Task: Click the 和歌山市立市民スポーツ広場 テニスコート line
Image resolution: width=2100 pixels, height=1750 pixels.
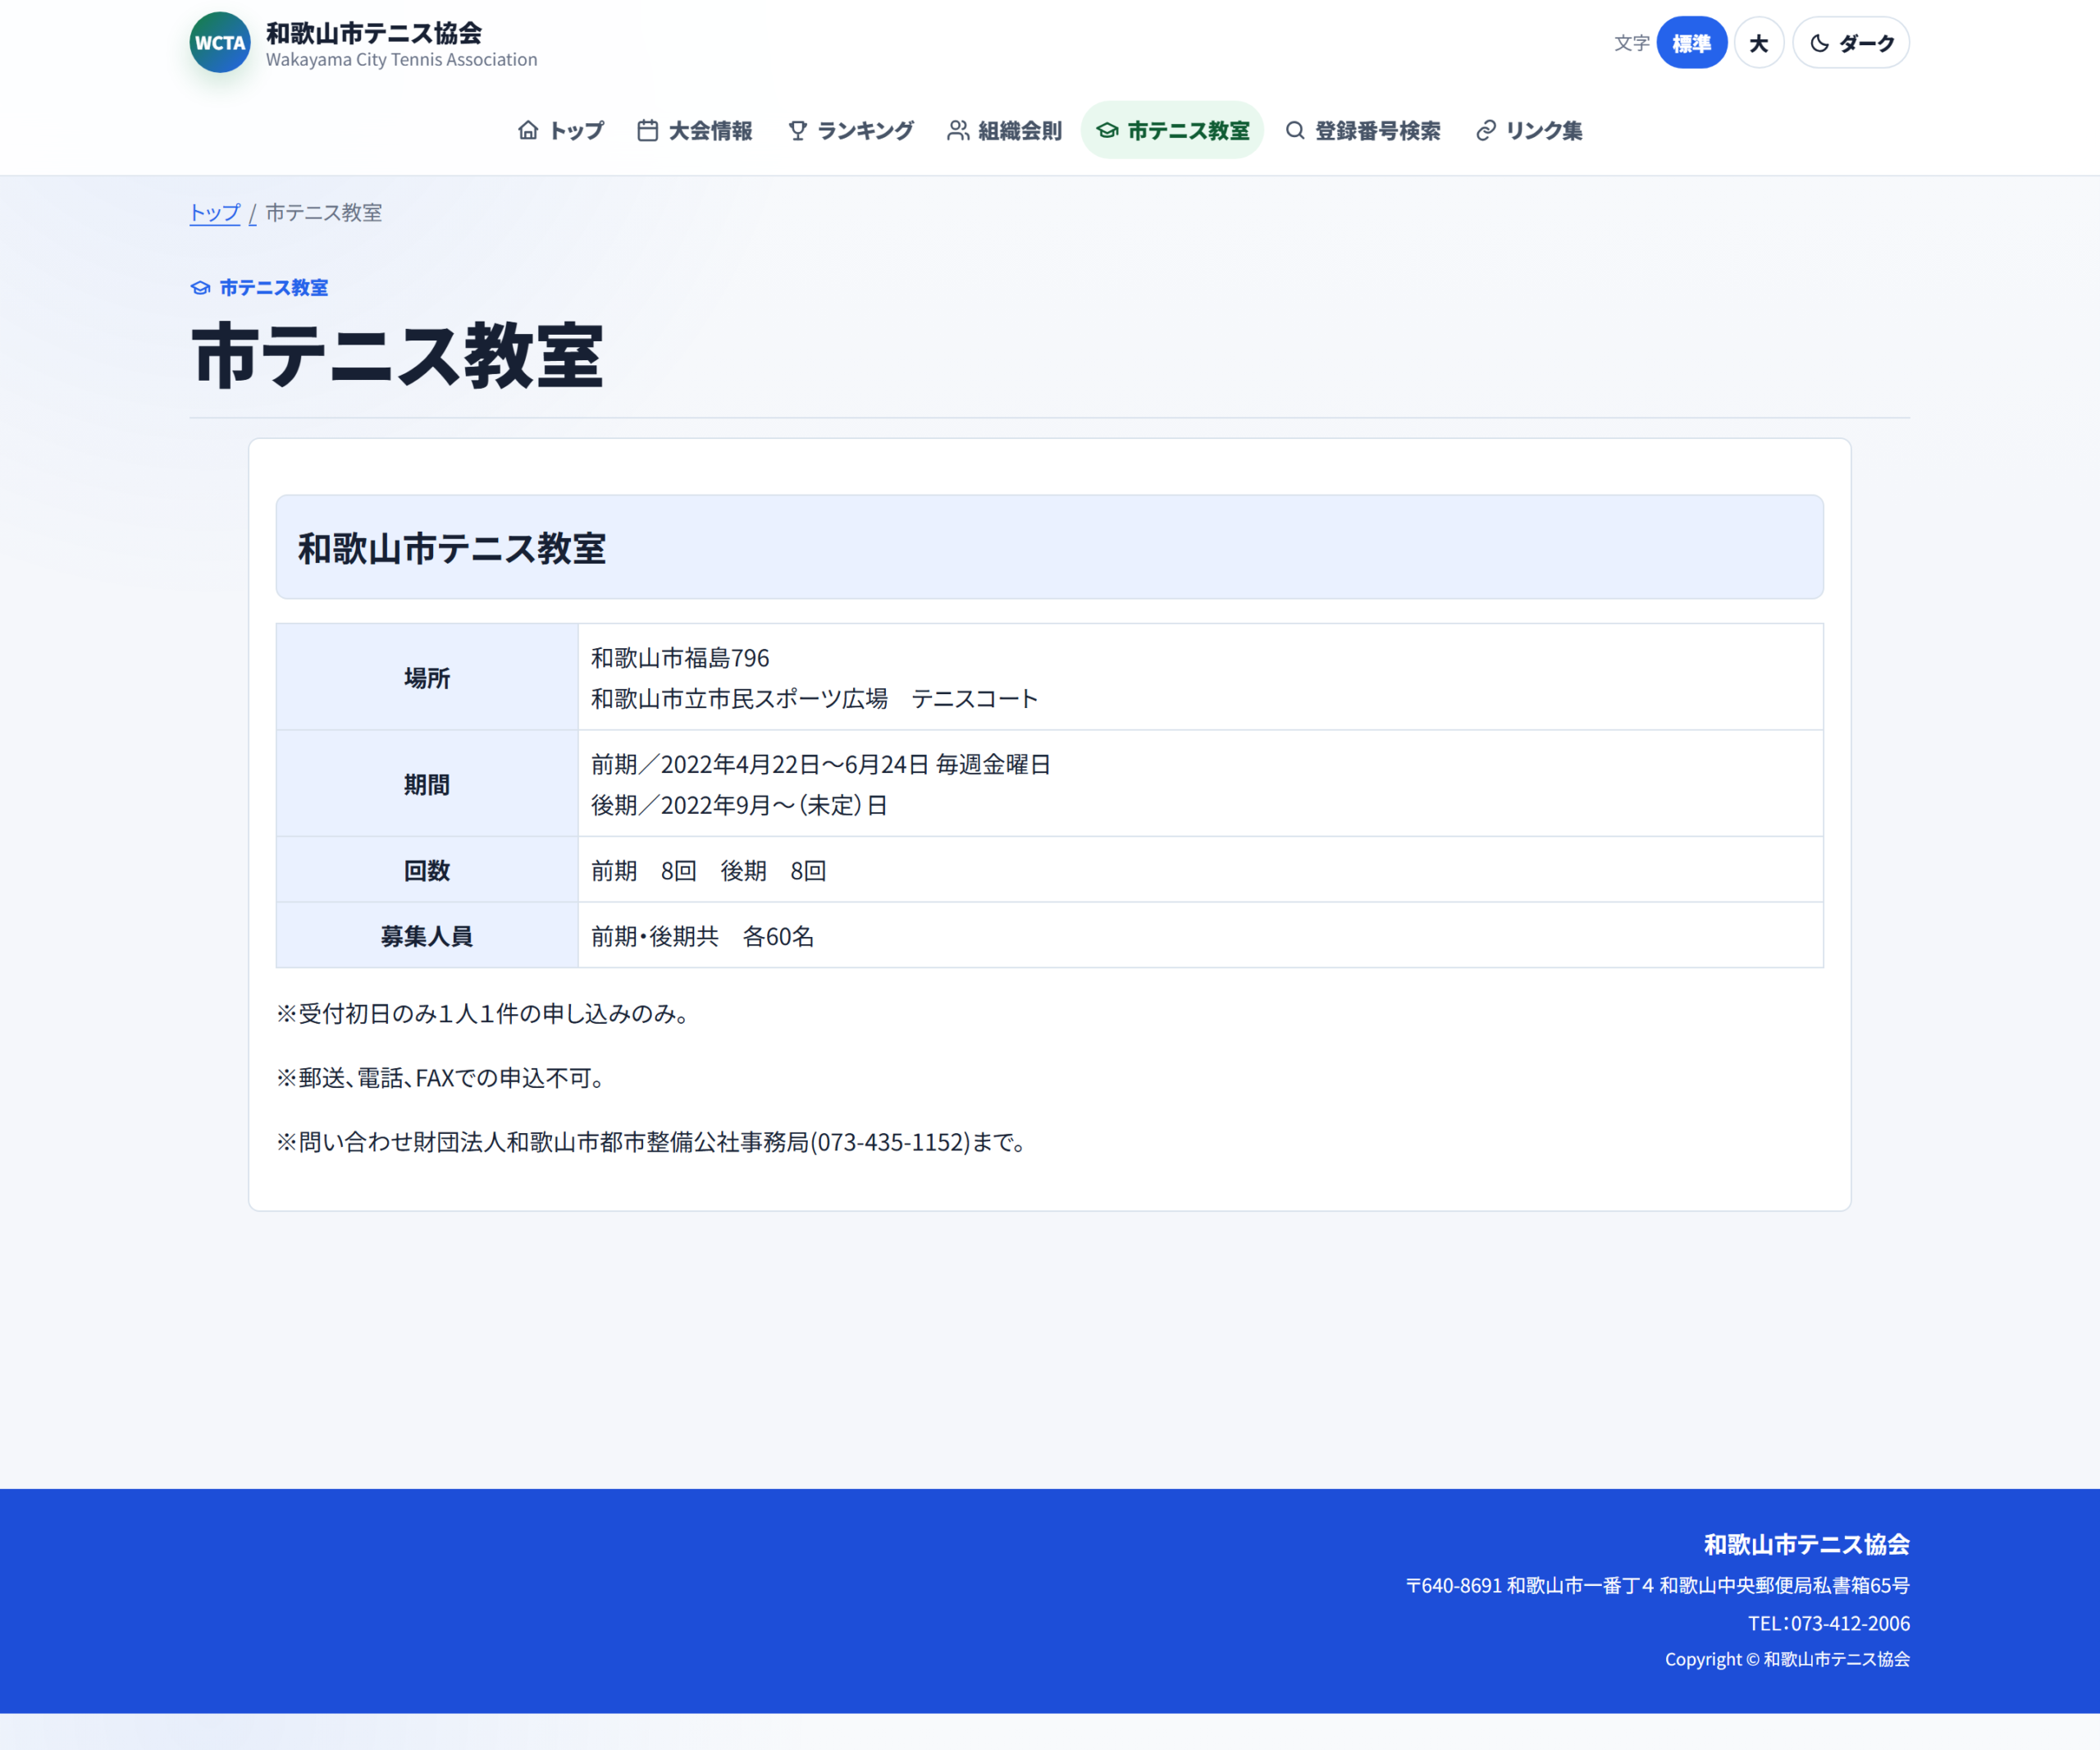Action: pyautogui.click(x=815, y=698)
